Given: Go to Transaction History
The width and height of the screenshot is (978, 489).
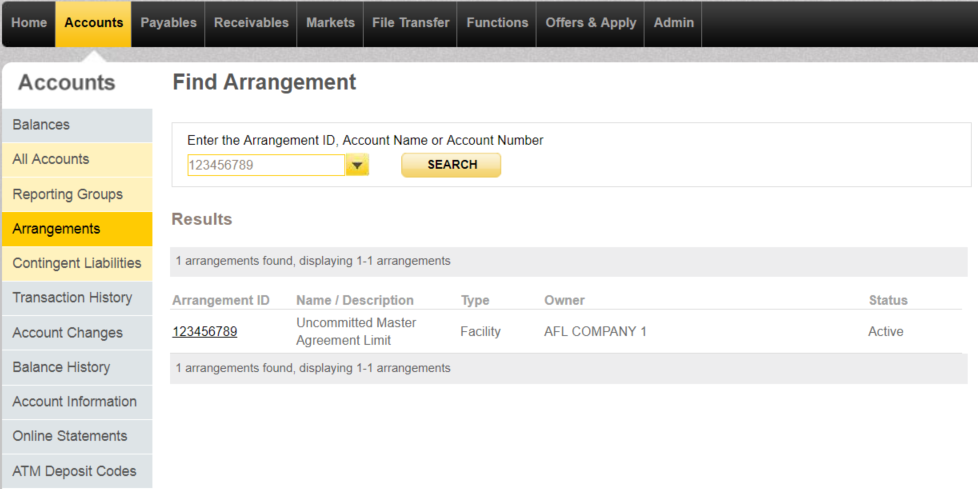Looking at the screenshot, I should 77,298.
